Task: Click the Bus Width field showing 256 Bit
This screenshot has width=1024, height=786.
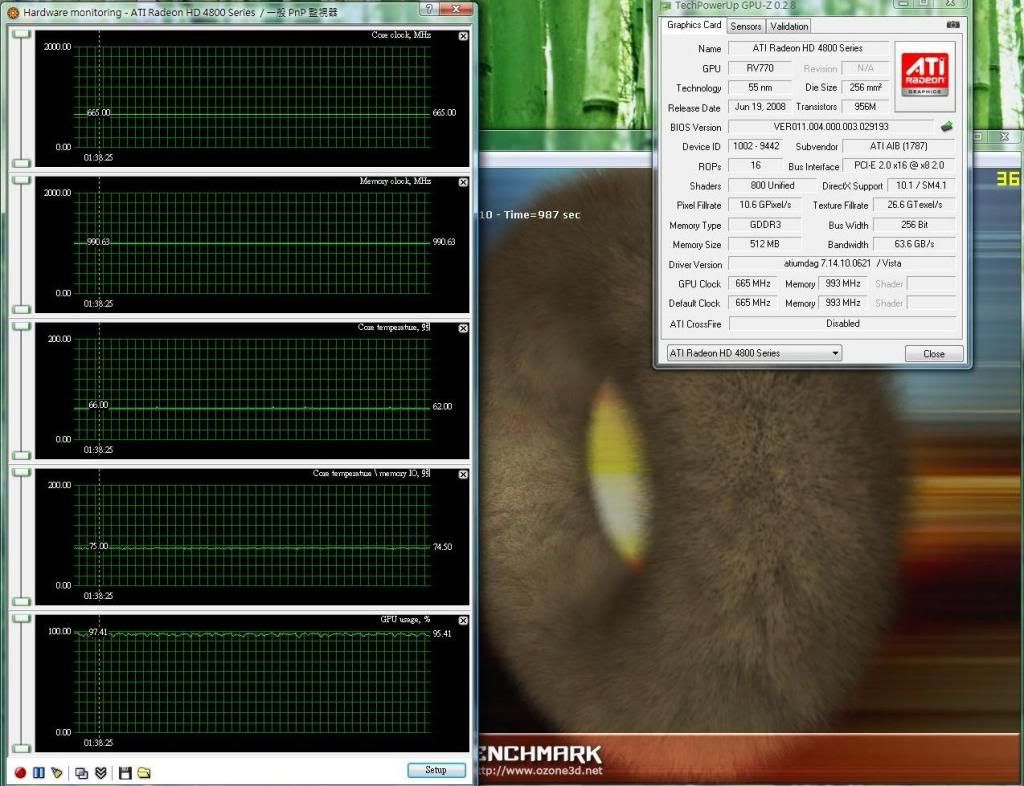Action: (x=914, y=225)
